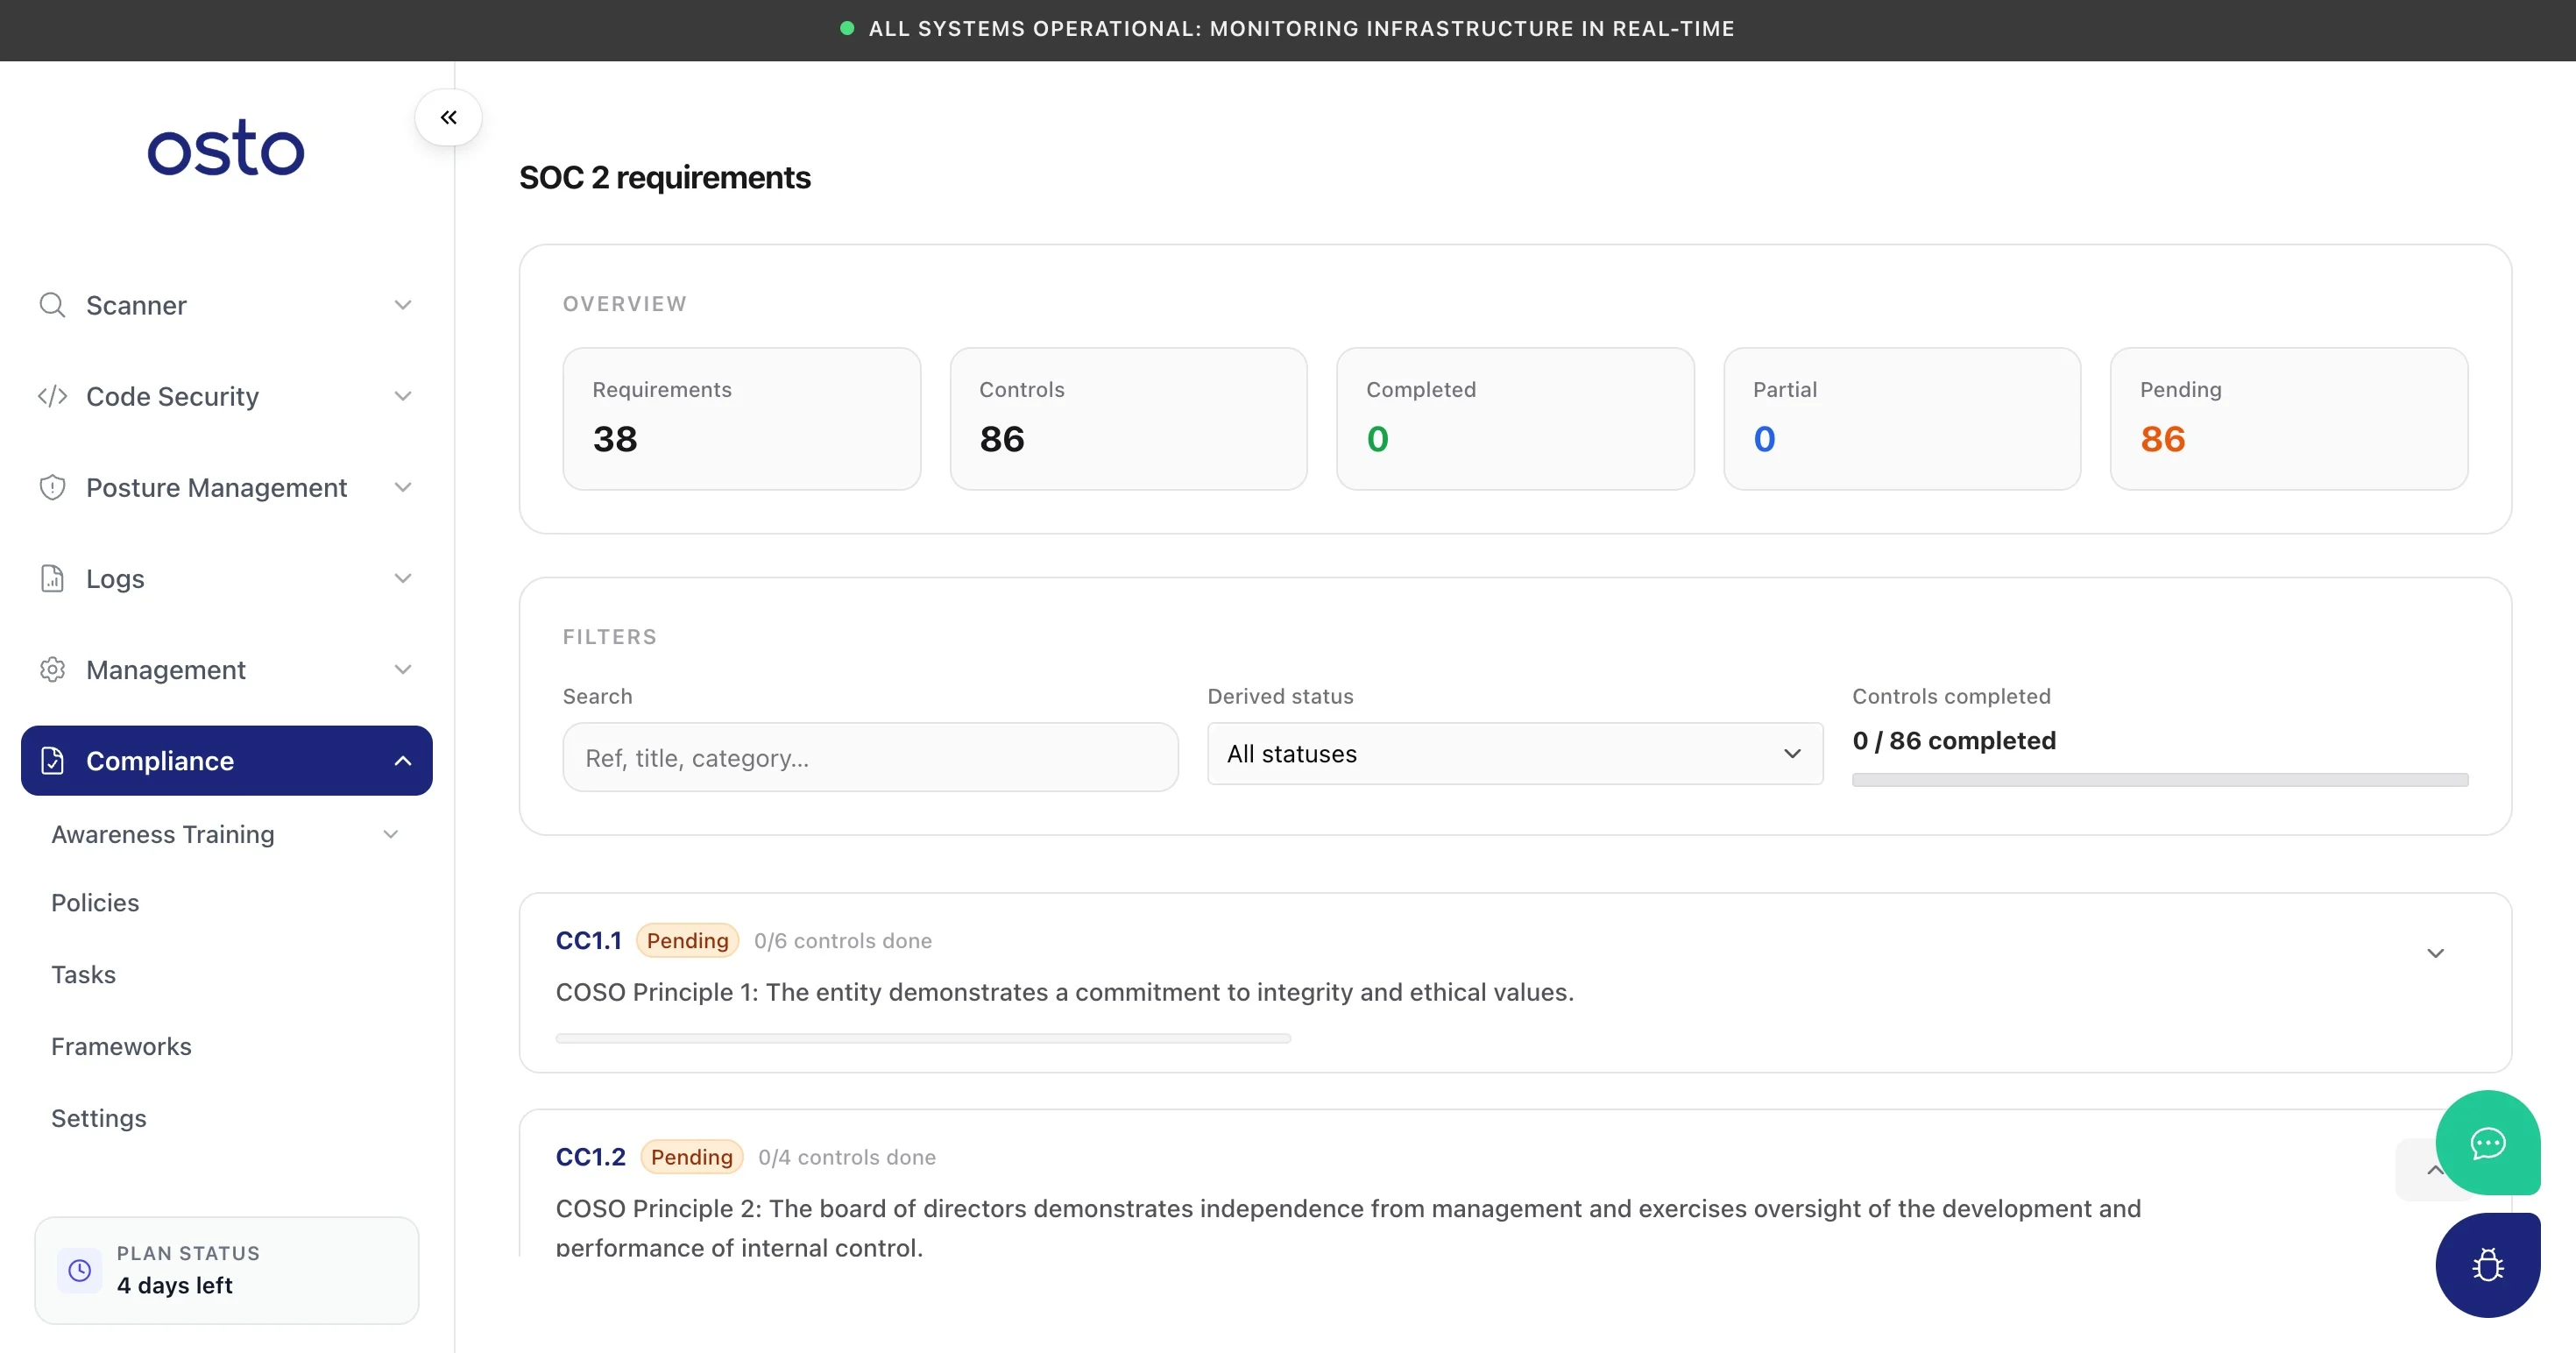Expand the Posture Management chevron
This screenshot has width=2576, height=1353.
(403, 487)
